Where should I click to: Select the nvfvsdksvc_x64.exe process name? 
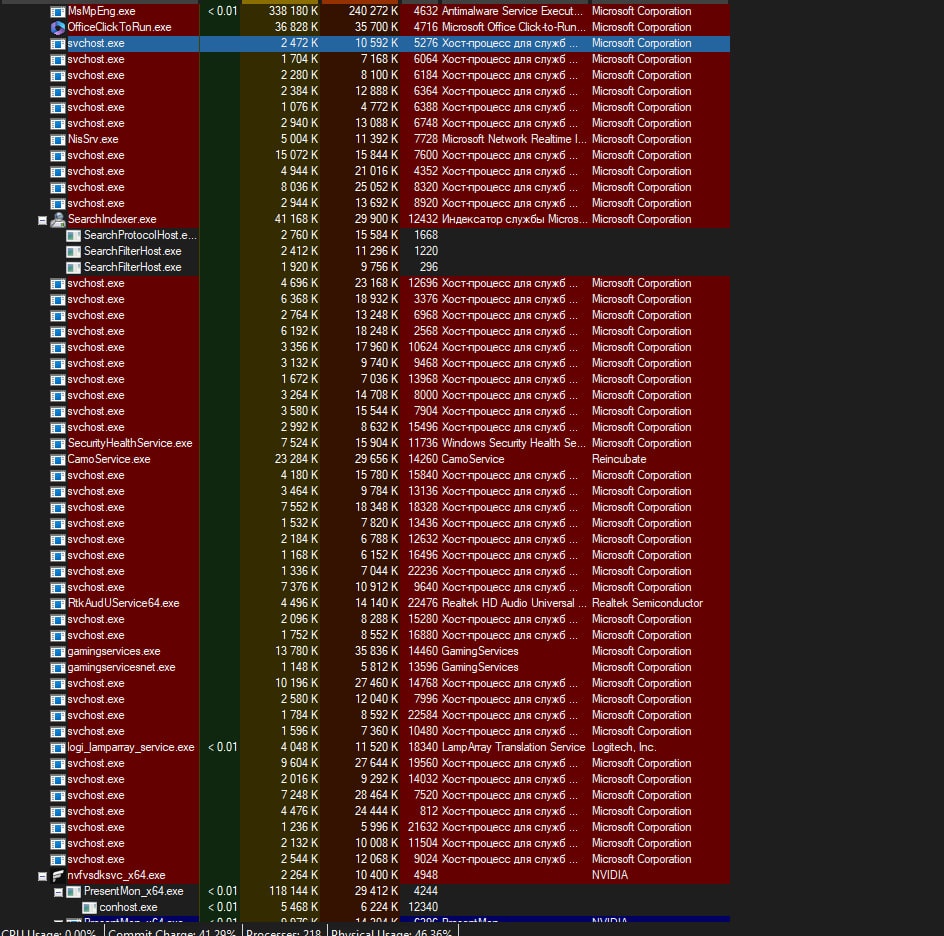pos(116,875)
